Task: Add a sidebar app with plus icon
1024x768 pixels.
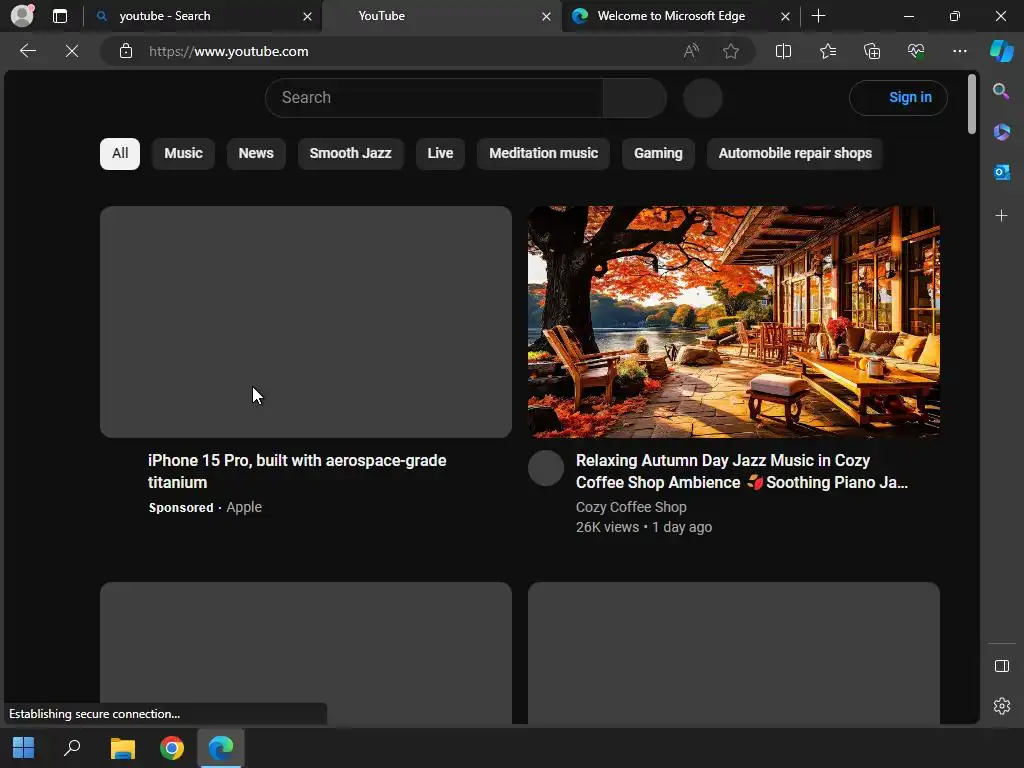Action: 1001,216
